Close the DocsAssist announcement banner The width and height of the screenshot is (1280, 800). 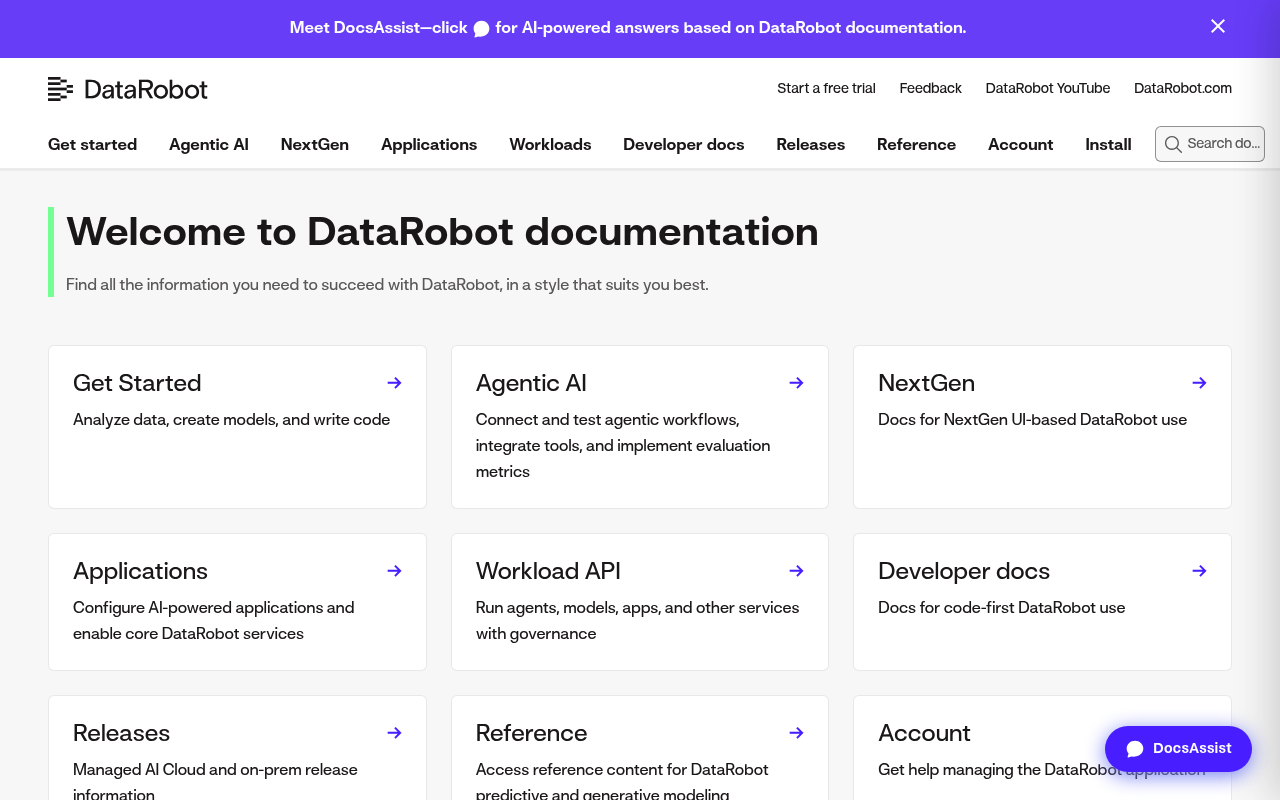[x=1217, y=27]
